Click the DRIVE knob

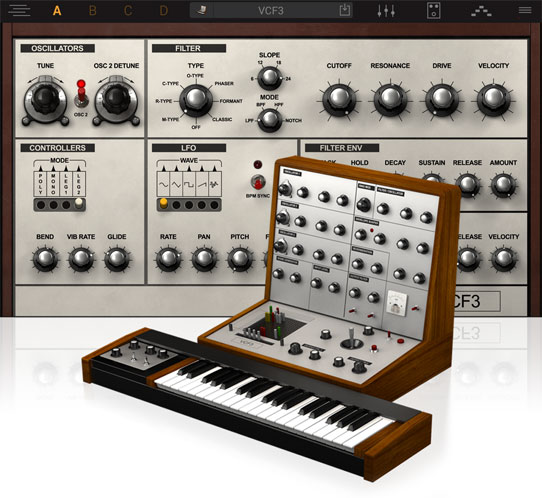(442, 101)
